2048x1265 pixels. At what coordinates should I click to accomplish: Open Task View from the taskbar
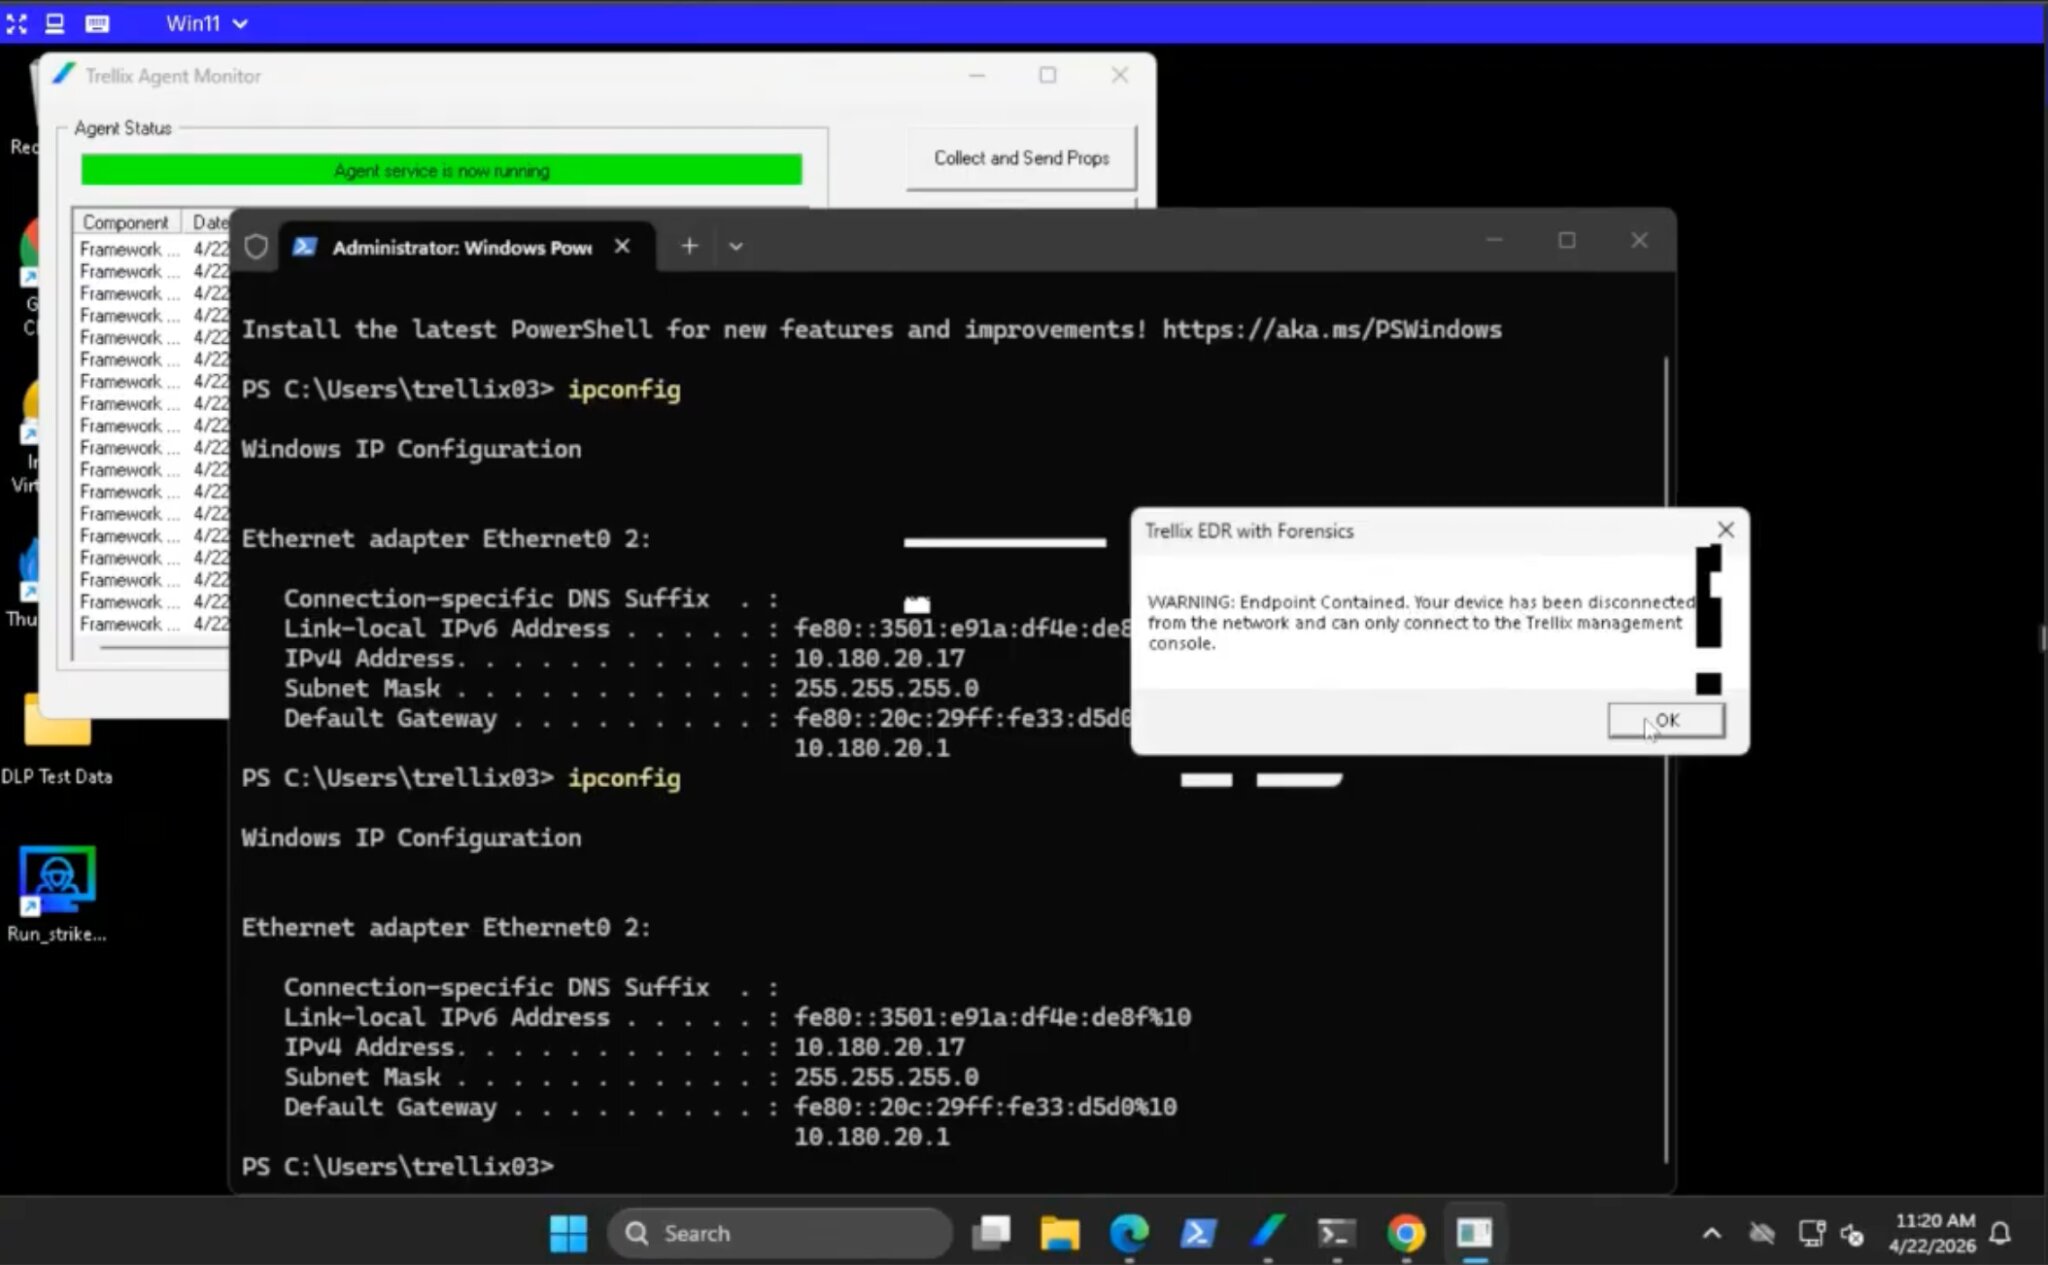click(x=992, y=1233)
